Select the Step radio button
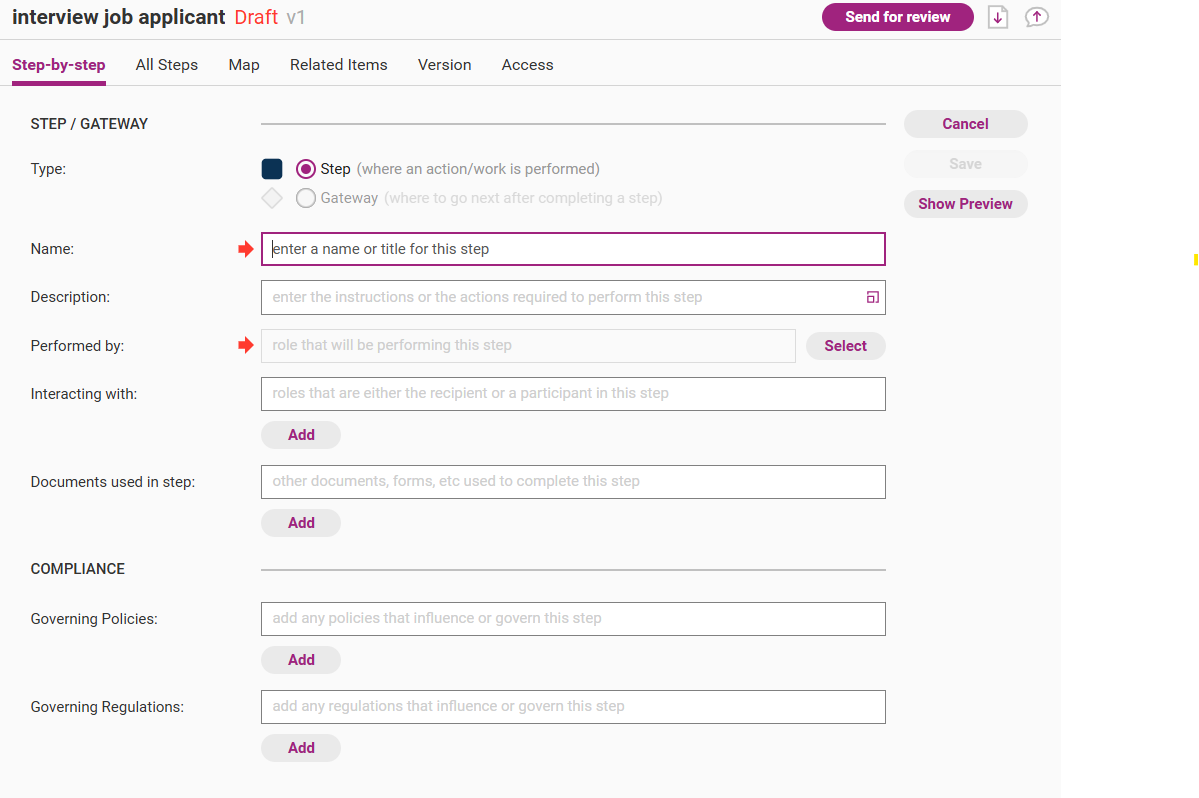Screen dimensions: 1199x798 point(306,169)
